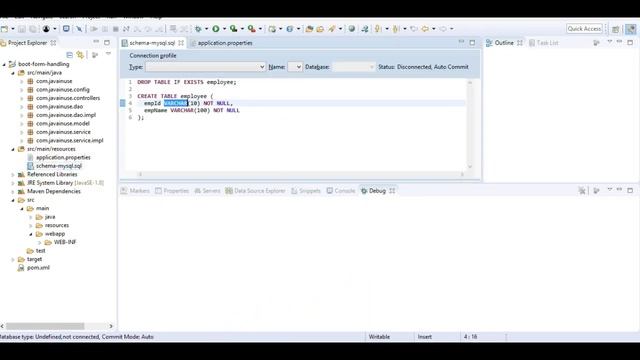Click the 'Writable' status bar entry
The width and height of the screenshot is (640, 360).
point(379,337)
